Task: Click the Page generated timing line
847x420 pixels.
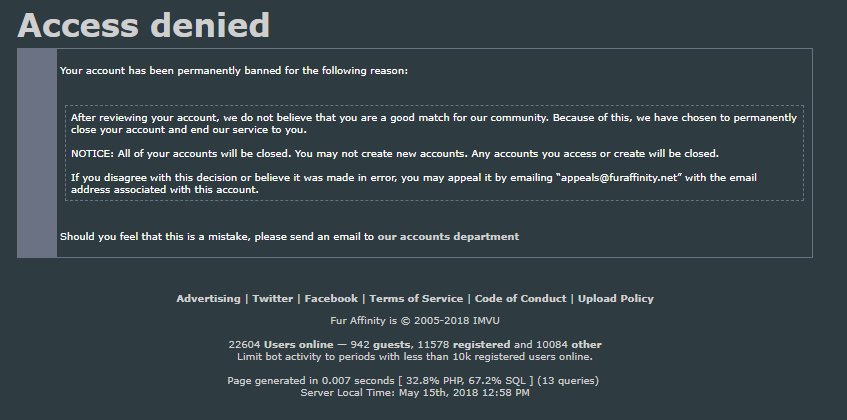Action: 413,381
